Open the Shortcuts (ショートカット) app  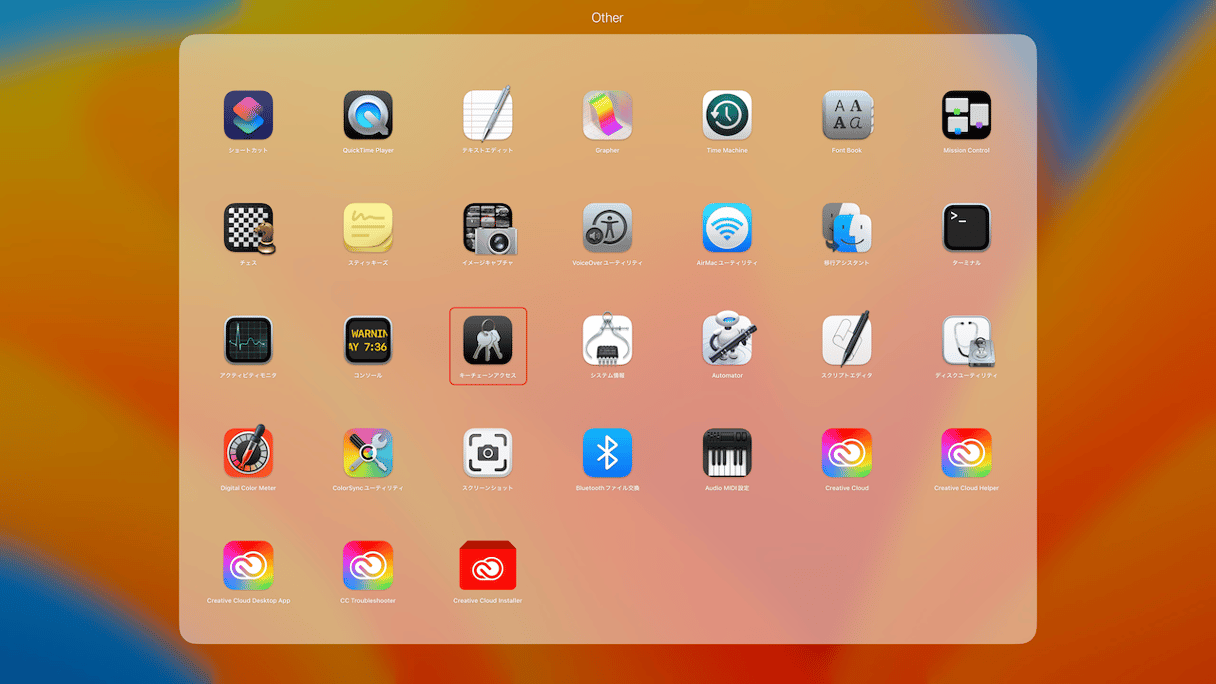[248, 115]
